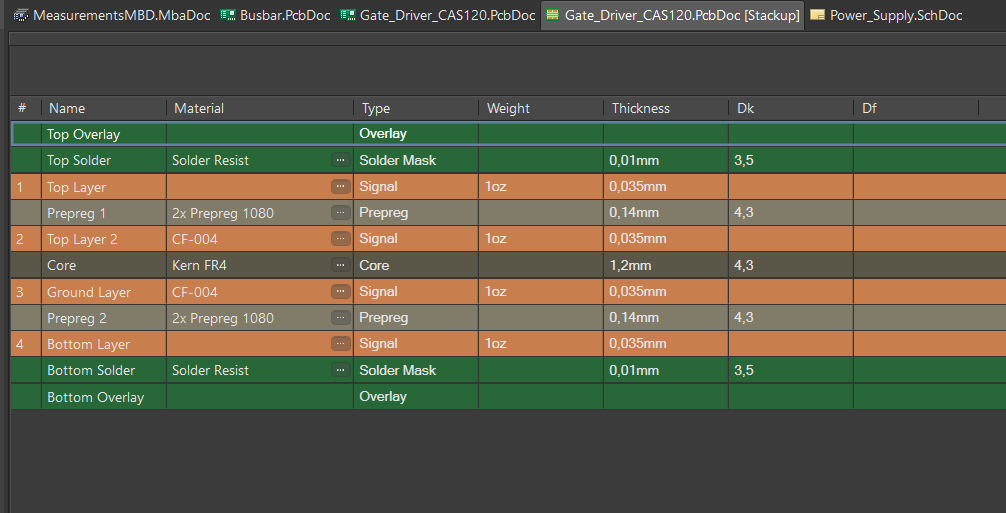Open material picker for Top Solder row
This screenshot has height=513, width=1006.
340,160
